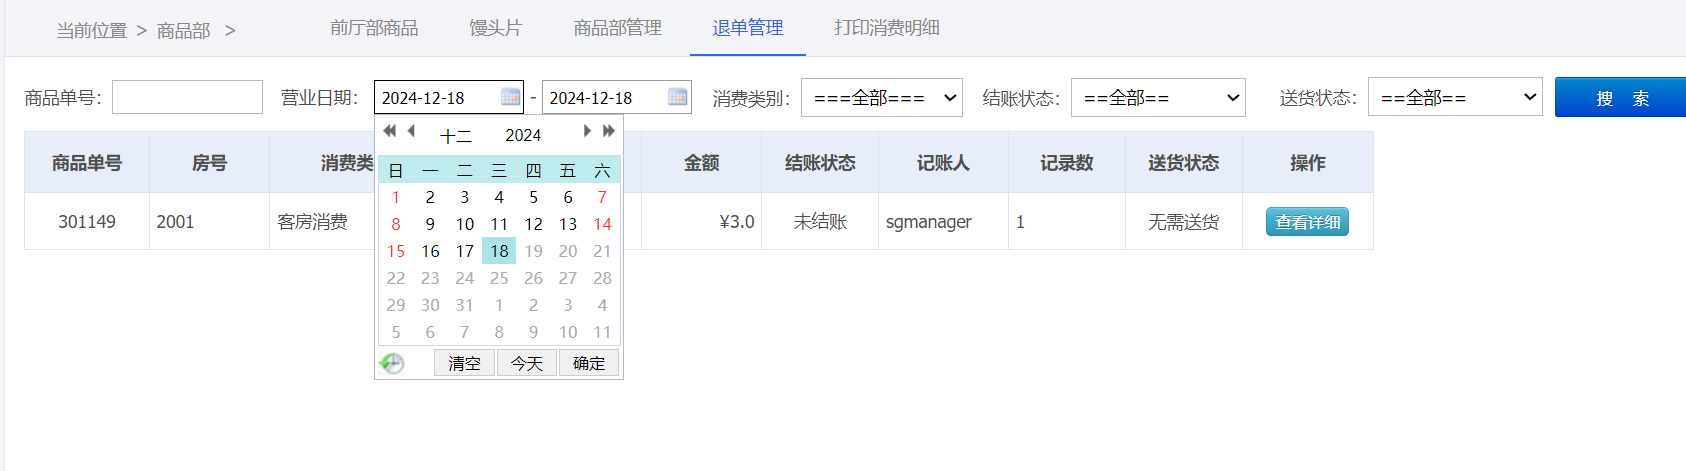Switch to 前厅部商品 tab
Image resolution: width=1686 pixels, height=471 pixels.
[x=374, y=28]
